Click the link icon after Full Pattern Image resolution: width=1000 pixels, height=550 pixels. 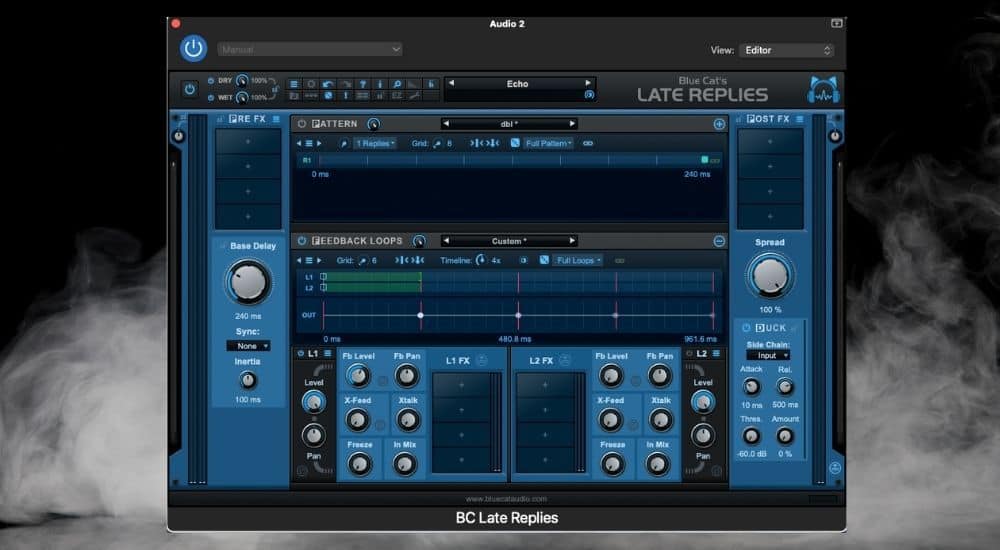(588, 144)
